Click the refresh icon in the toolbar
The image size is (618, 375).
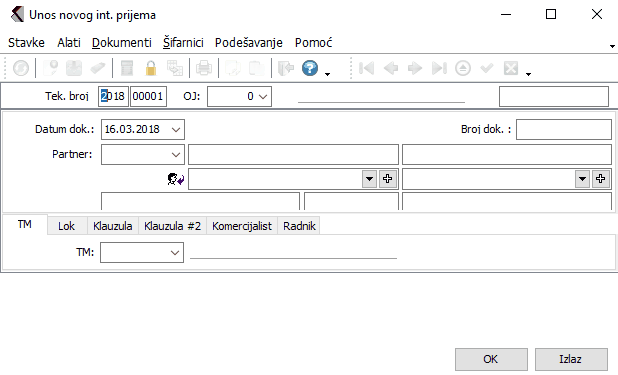pos(20,68)
